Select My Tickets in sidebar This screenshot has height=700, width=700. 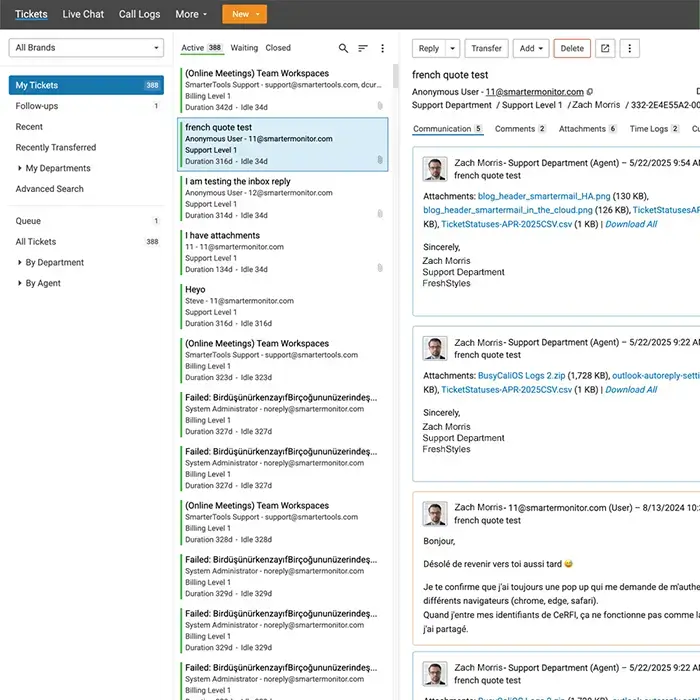point(86,85)
